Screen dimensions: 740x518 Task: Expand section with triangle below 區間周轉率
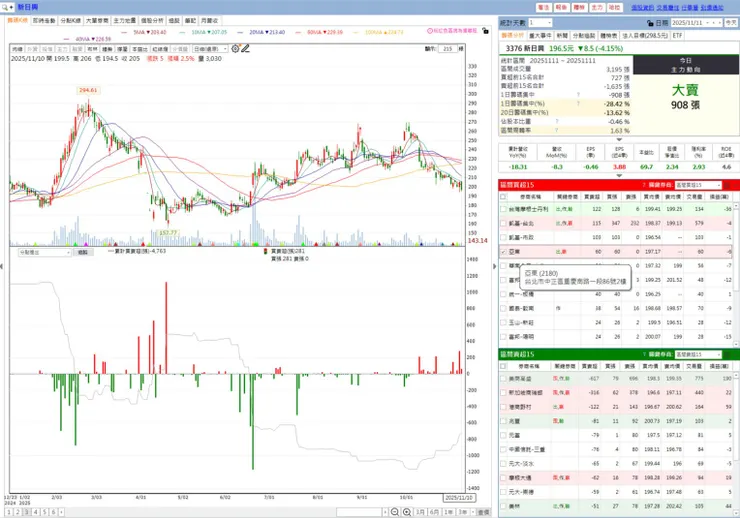619,140
